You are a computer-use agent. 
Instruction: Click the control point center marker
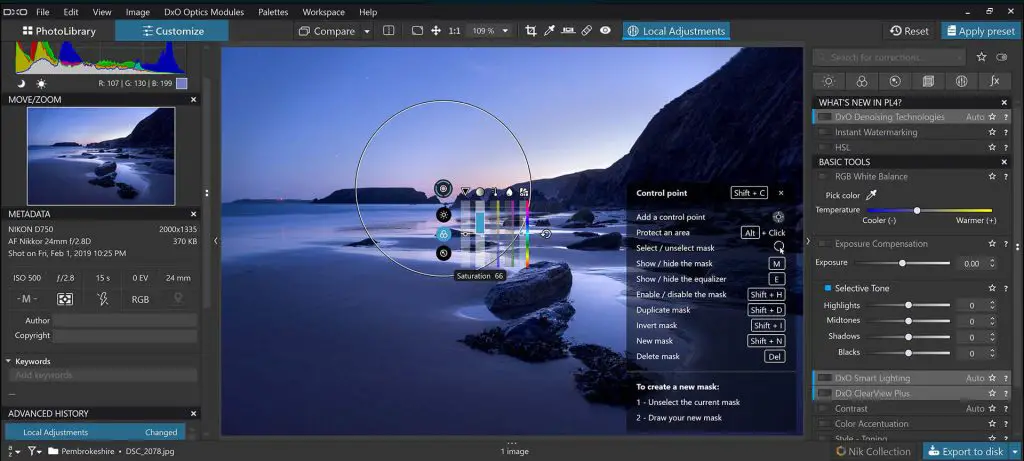tap(443, 189)
